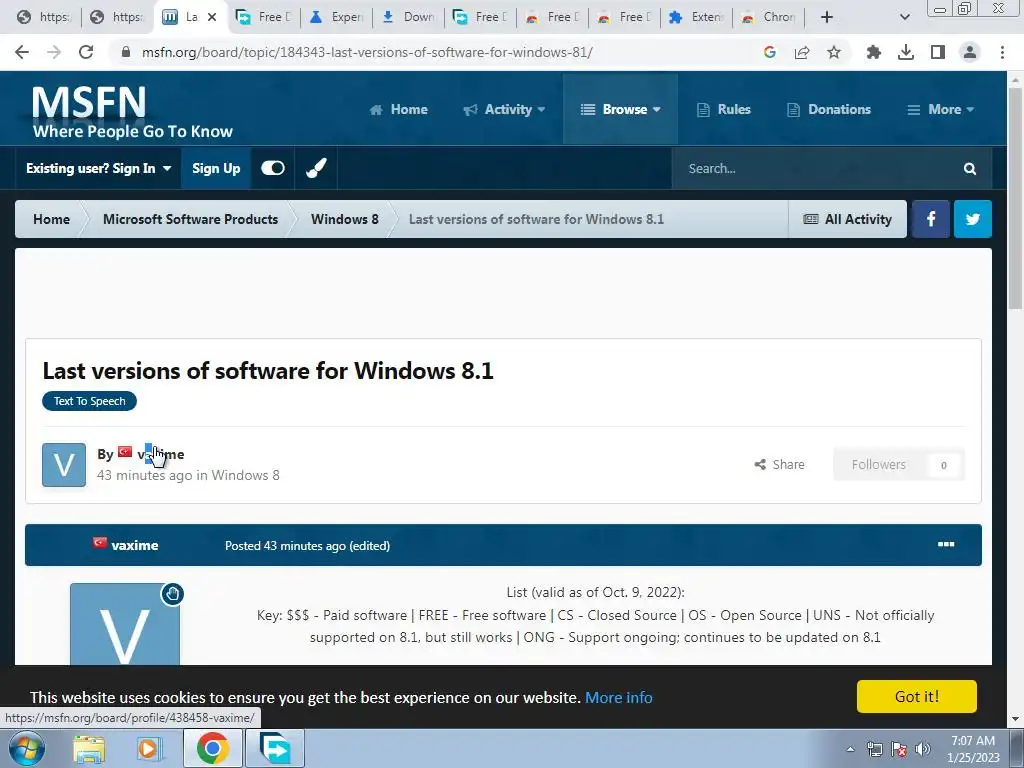The width and height of the screenshot is (1024, 768).
Task: Click the Action Center flag icon
Action: [x=899, y=749]
